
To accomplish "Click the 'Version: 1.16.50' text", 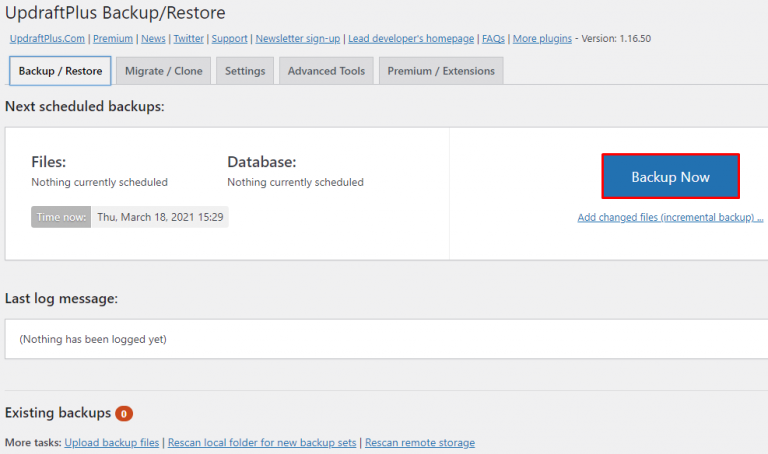I will [616, 39].
